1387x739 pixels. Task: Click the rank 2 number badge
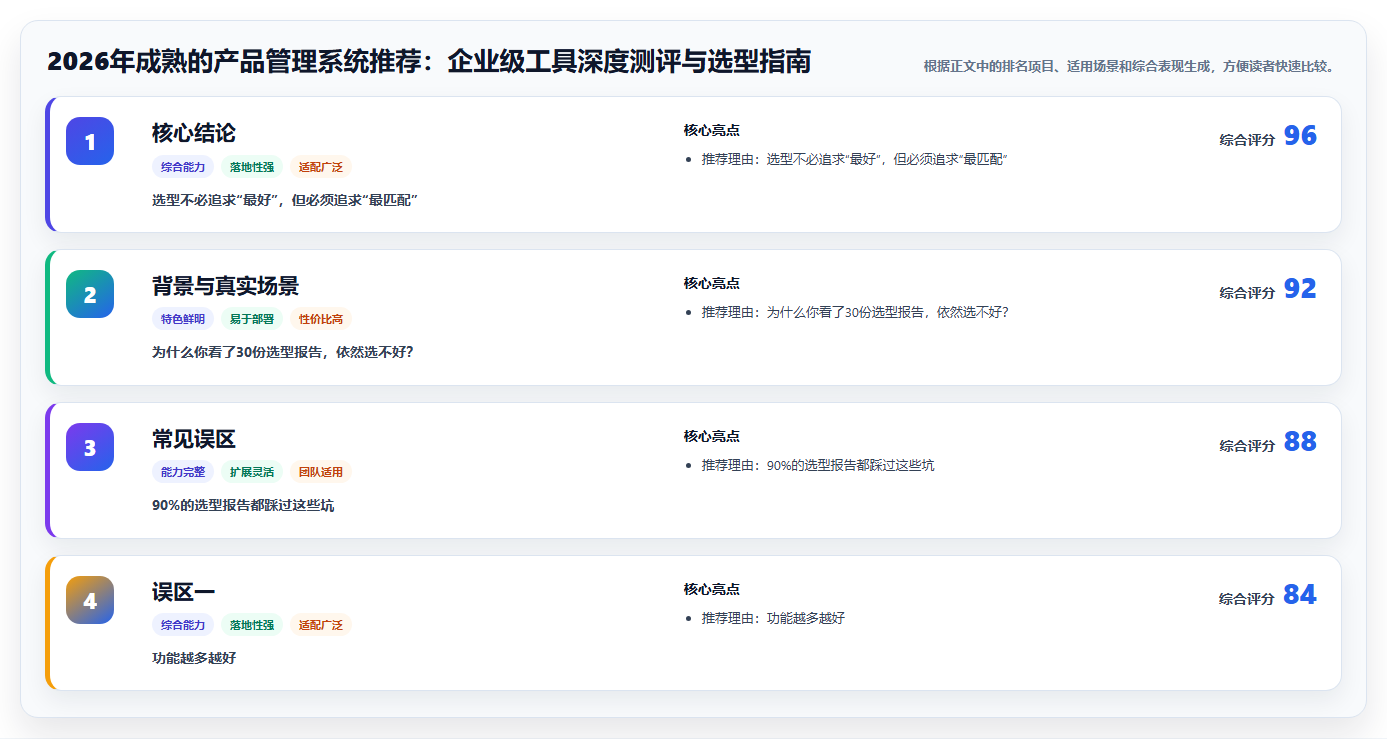click(90, 294)
